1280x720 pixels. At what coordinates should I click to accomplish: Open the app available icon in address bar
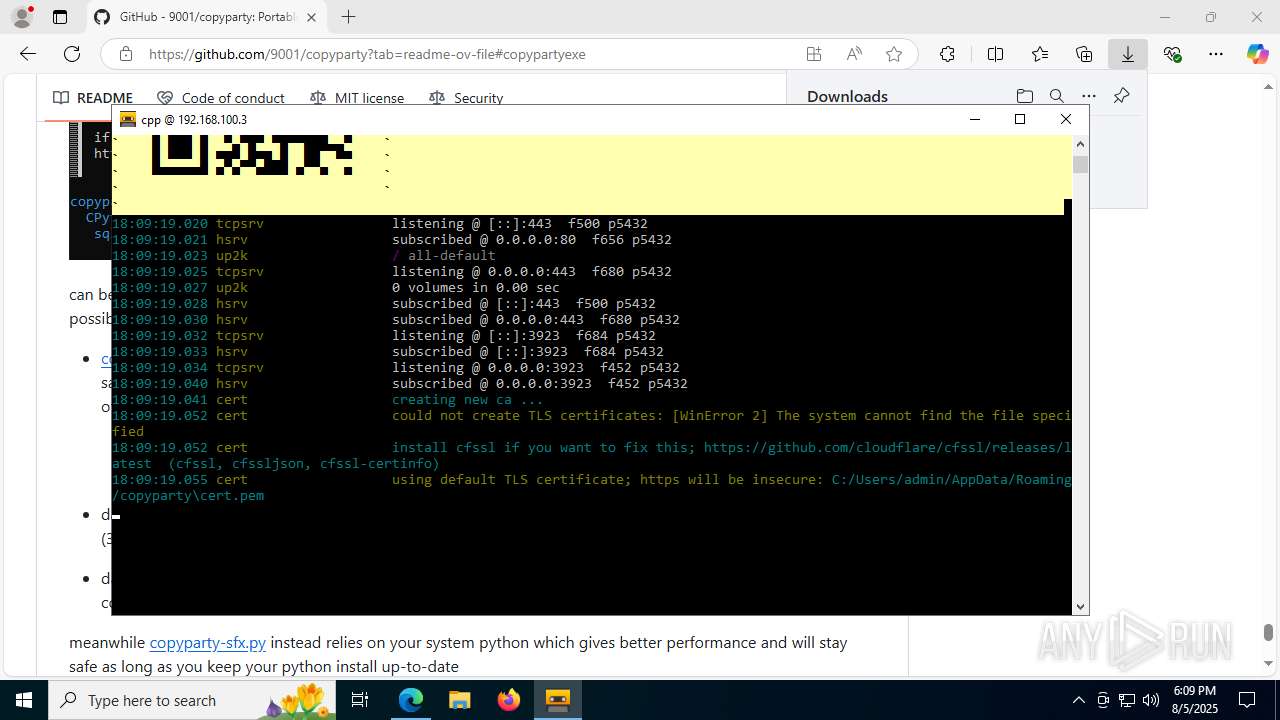coord(814,54)
